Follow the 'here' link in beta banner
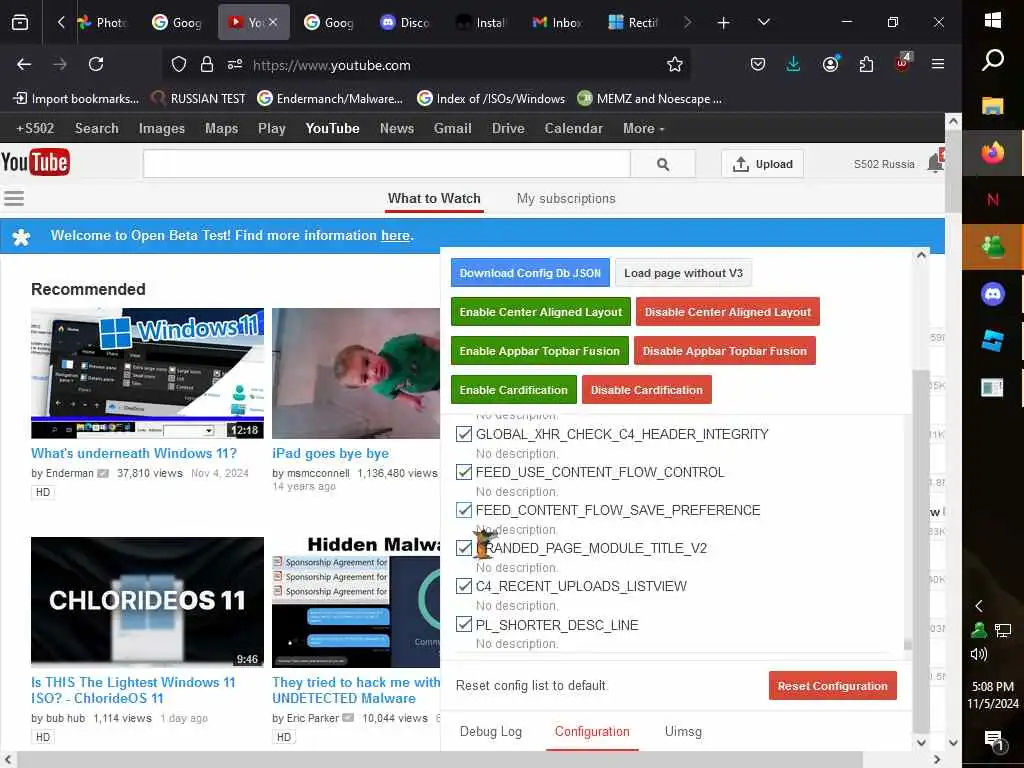1024x768 pixels. click(x=396, y=236)
